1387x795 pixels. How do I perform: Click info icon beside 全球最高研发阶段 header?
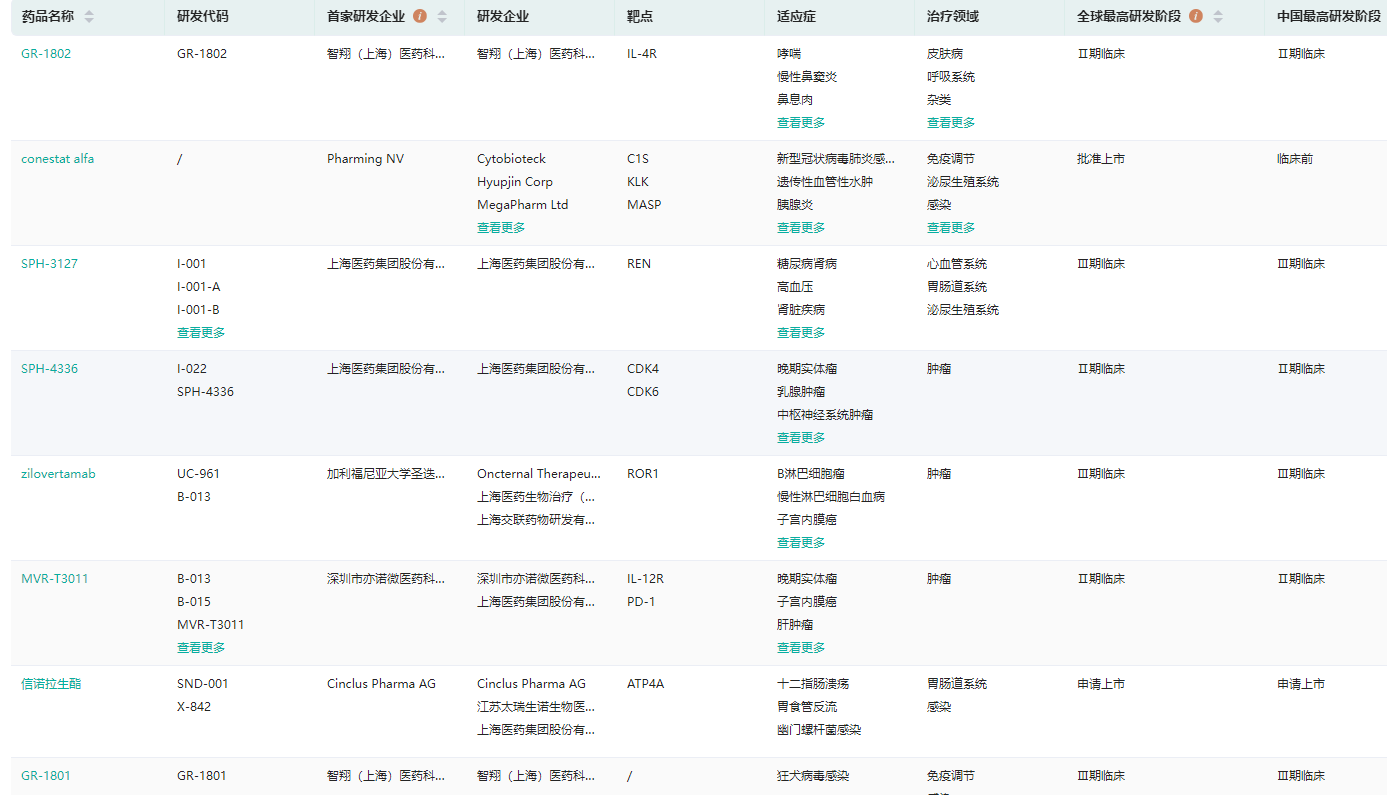tap(1196, 16)
